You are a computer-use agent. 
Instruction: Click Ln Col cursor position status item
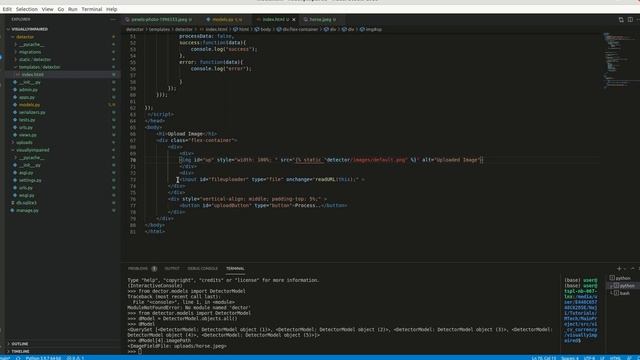point(544,358)
